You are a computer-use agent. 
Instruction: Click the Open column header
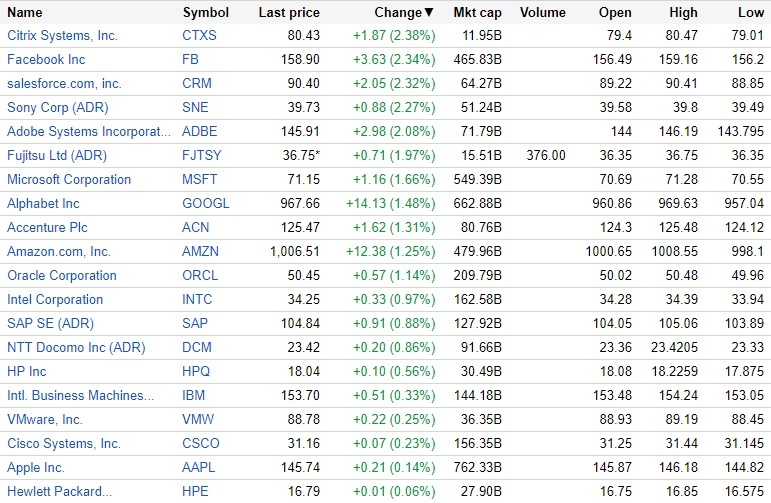point(615,13)
